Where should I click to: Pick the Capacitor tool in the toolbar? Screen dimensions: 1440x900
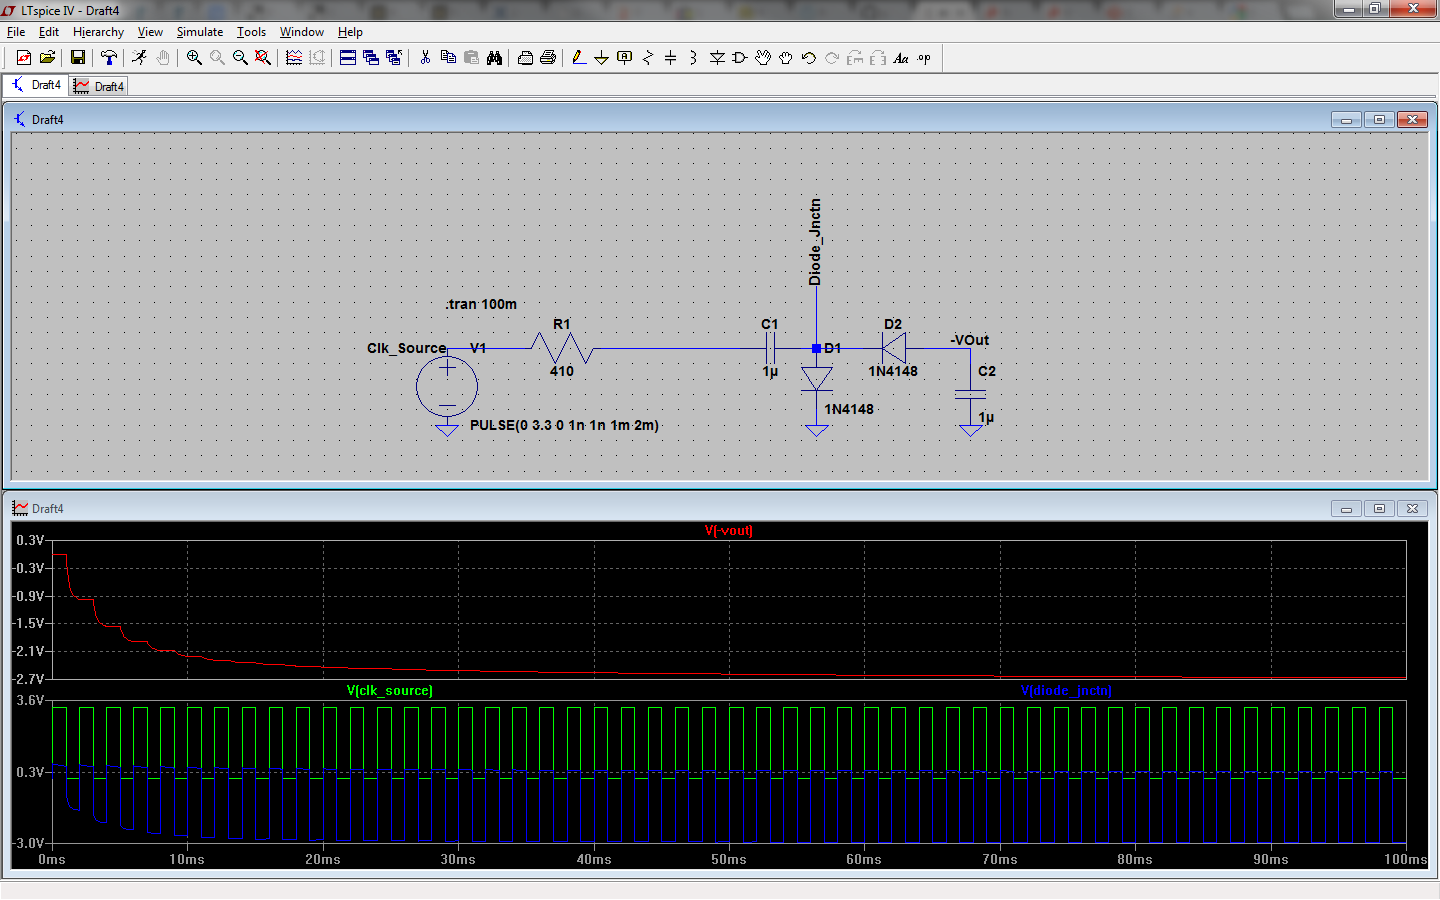670,58
